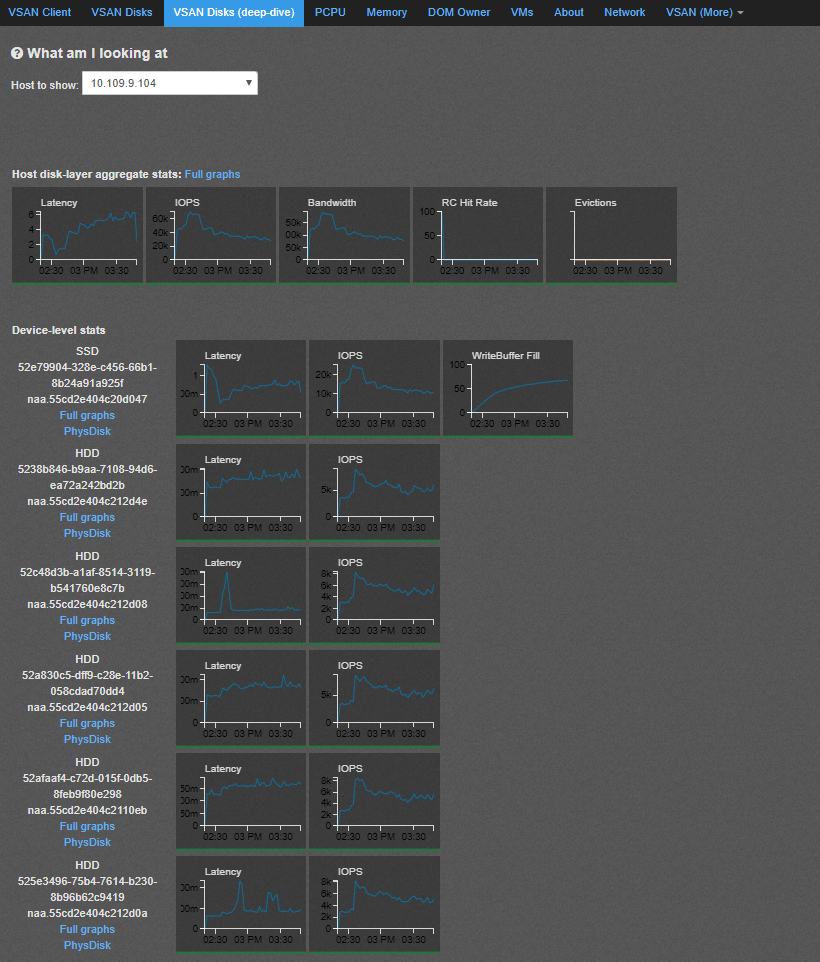Viewport: 820px width, 962px height.
Task: Open the DOM Owner tab
Action: 459,12
